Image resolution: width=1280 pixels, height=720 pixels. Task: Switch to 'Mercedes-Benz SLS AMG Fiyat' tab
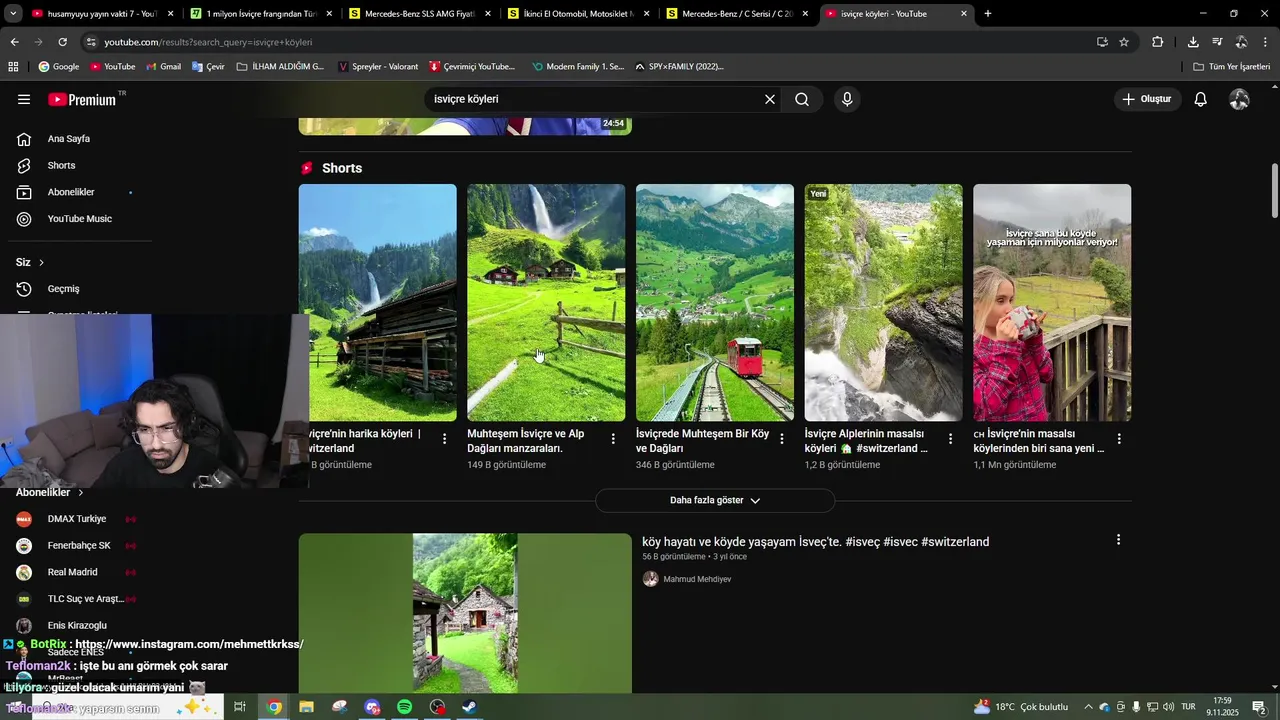pyautogui.click(x=419, y=14)
